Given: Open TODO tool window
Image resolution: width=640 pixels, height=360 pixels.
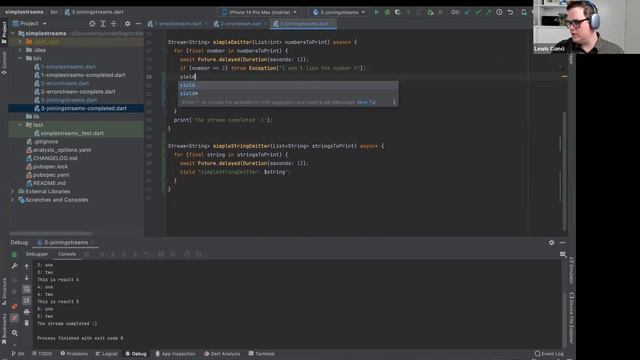Looking at the screenshot, I should [x=42, y=354].
